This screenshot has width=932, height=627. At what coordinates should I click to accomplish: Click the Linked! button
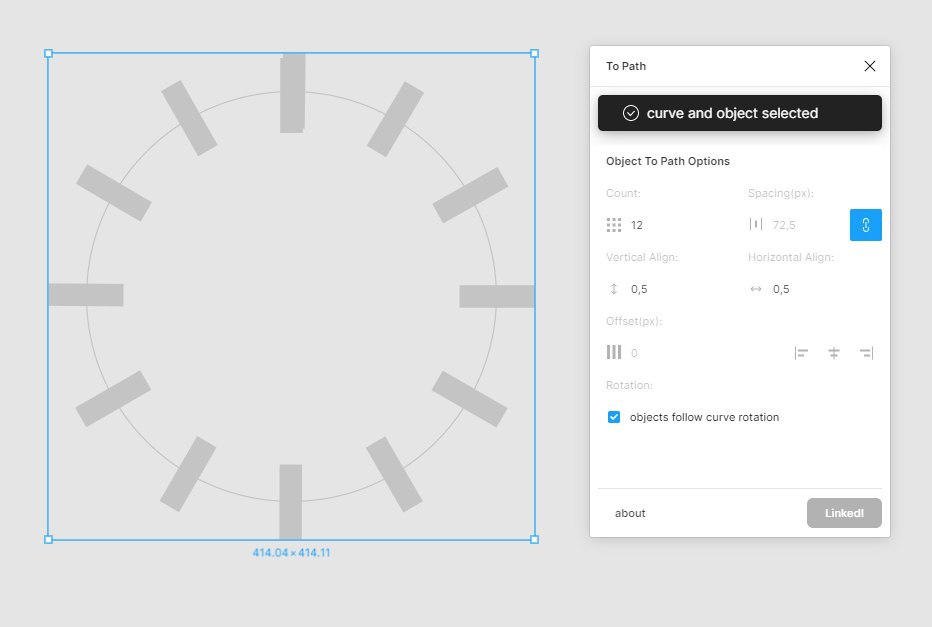click(844, 513)
